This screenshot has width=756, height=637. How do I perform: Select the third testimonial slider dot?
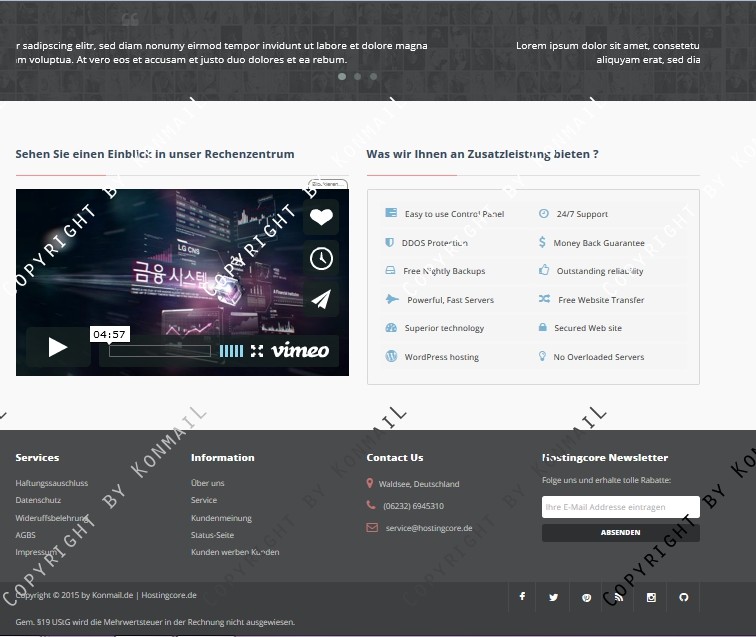click(374, 76)
